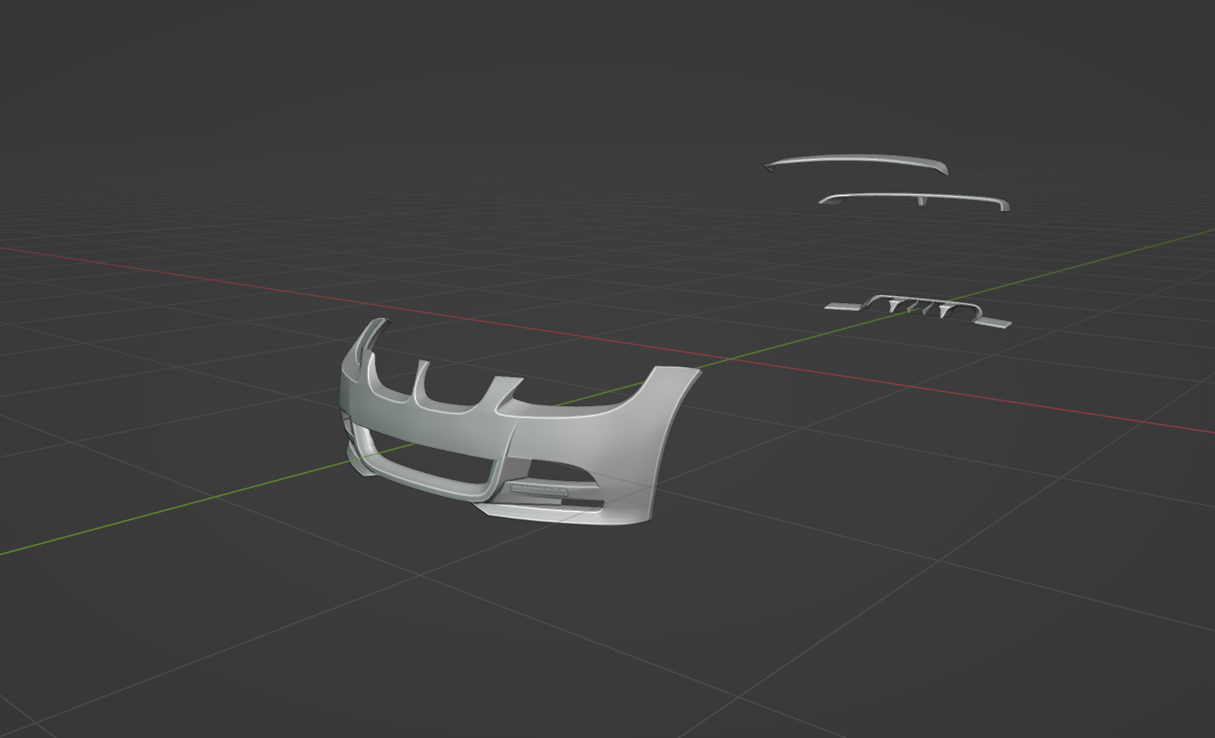1215x738 pixels.
Task: Click the bumper's upper left headlight corner
Action: point(372,332)
